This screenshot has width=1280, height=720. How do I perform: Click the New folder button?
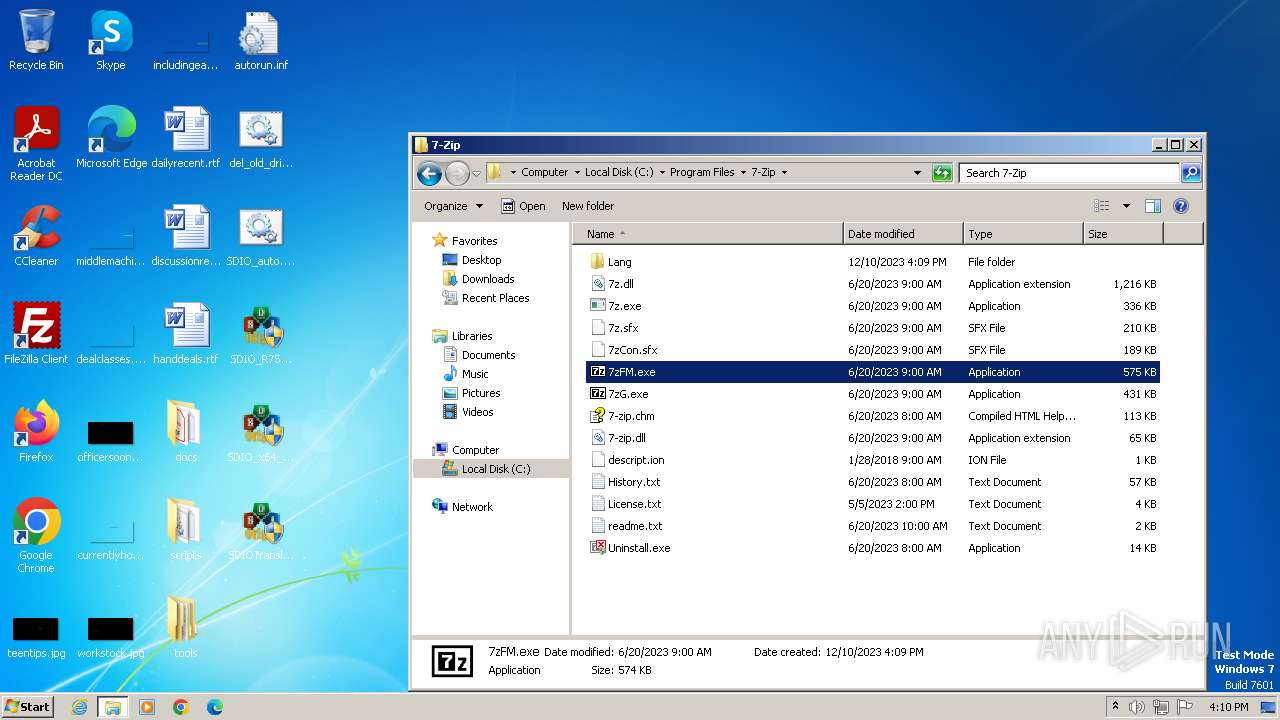click(588, 206)
